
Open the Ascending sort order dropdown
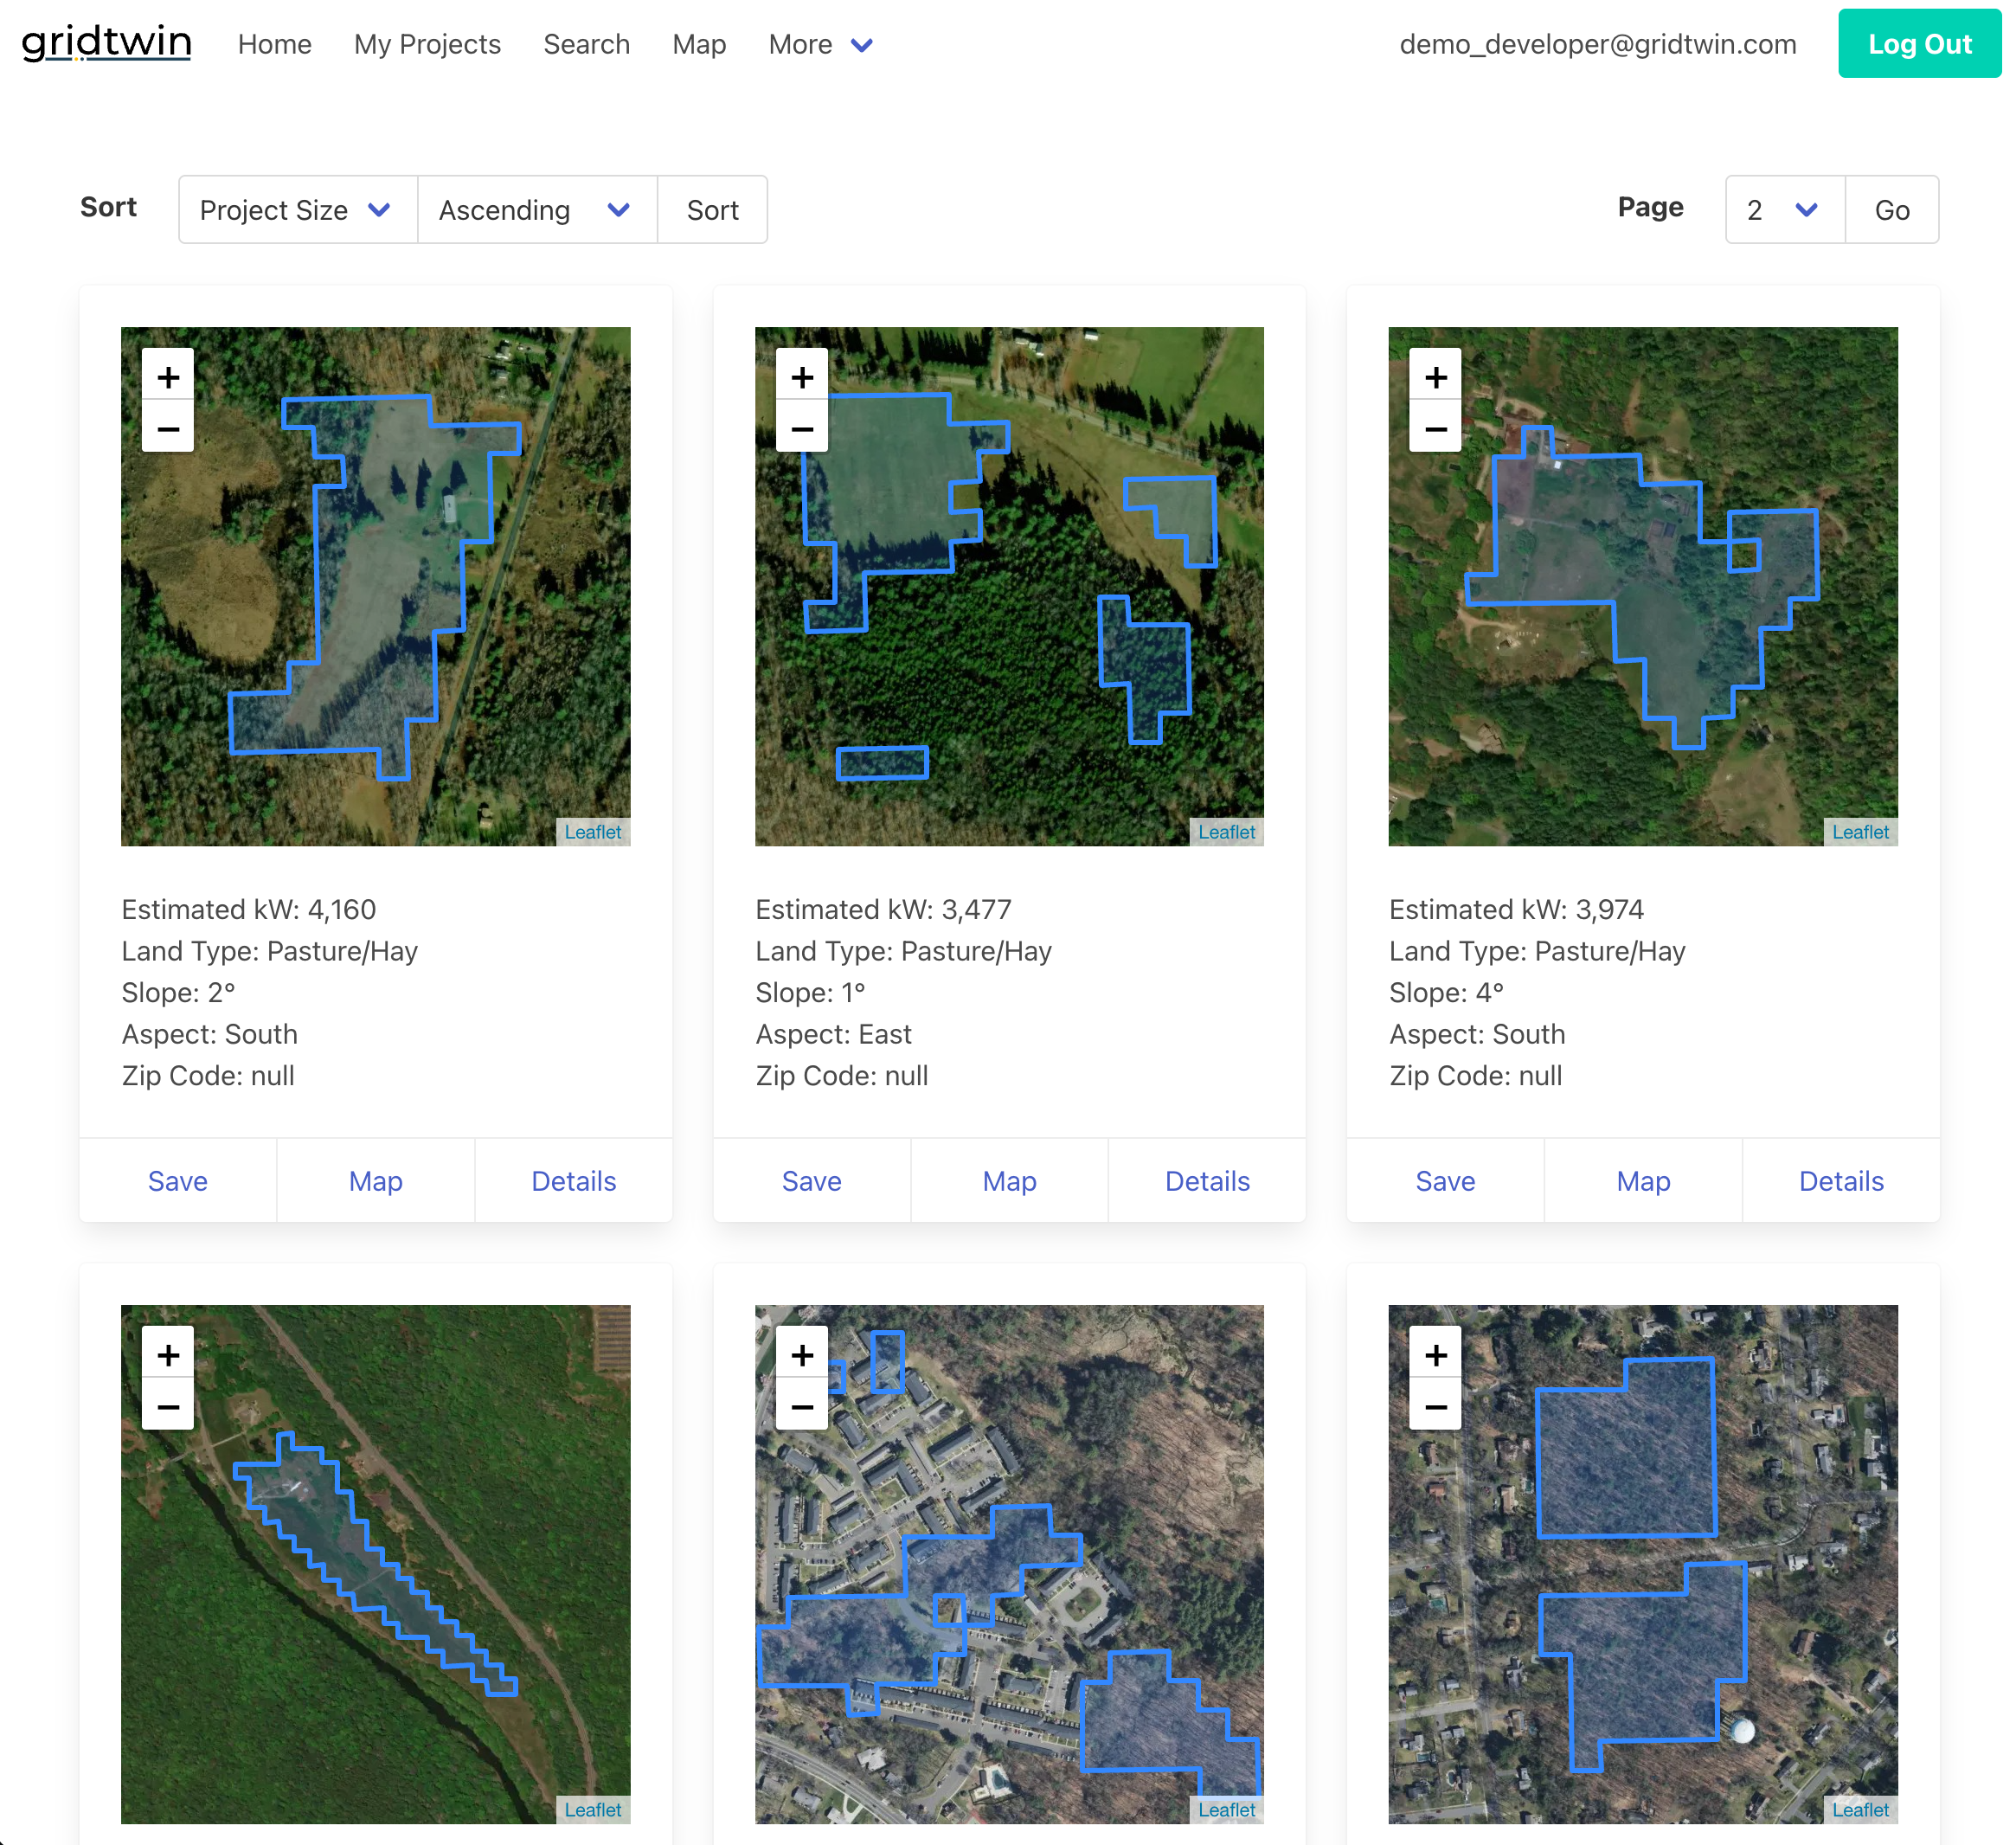[536, 210]
